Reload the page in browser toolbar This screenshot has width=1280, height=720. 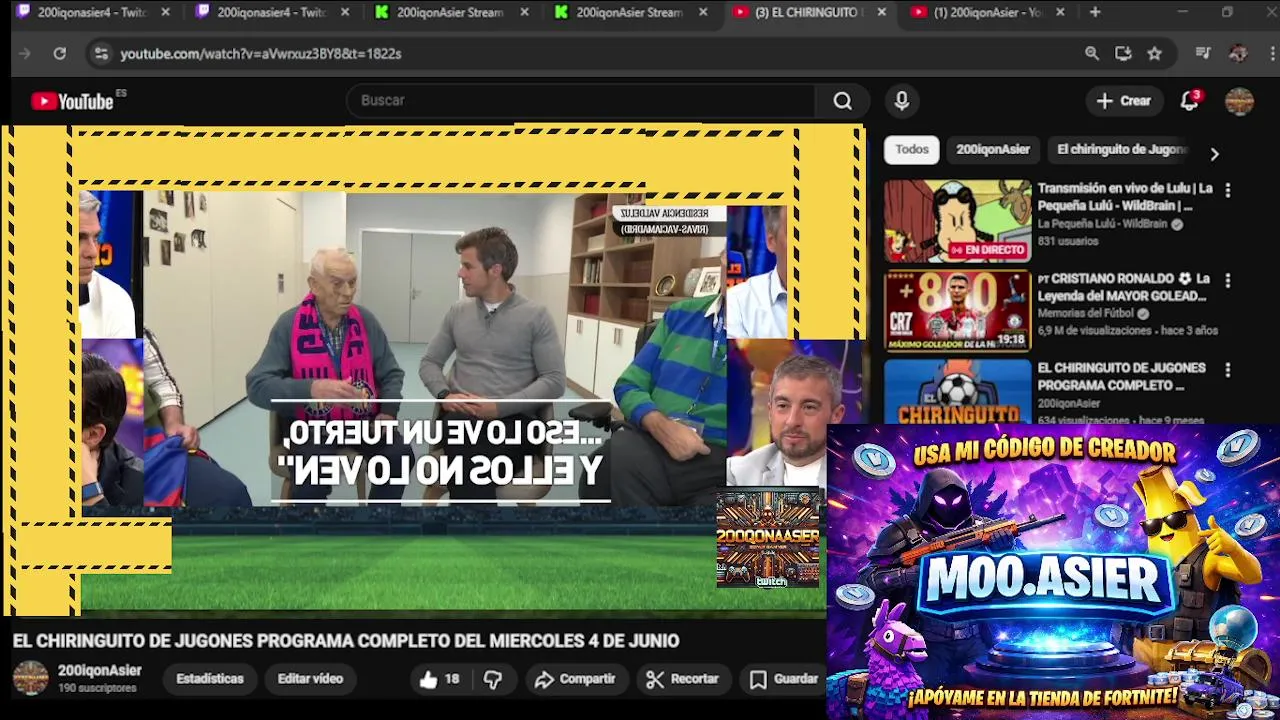(60, 54)
